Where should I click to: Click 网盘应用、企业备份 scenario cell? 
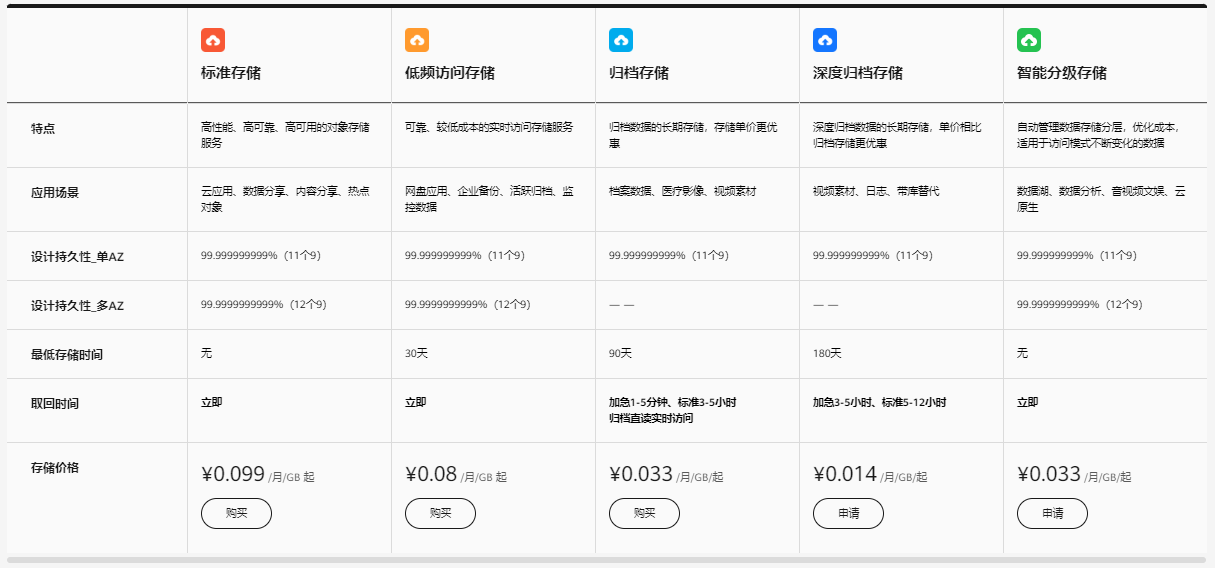point(489,199)
